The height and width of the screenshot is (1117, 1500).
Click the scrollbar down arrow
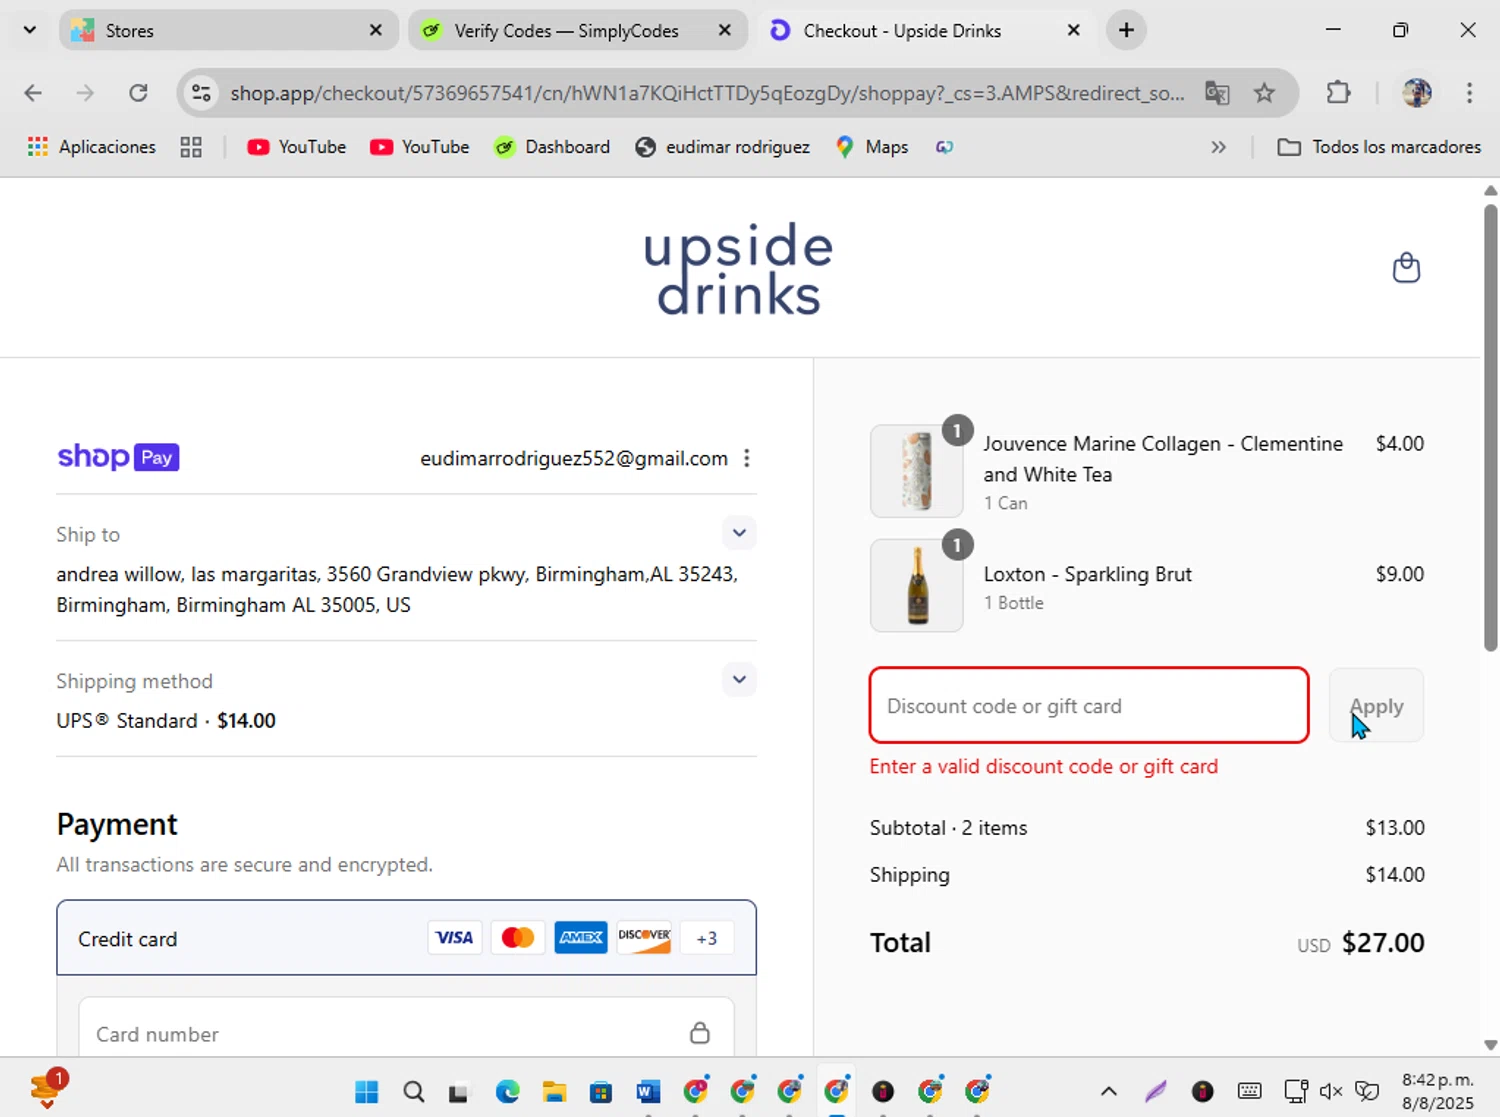(1490, 1045)
